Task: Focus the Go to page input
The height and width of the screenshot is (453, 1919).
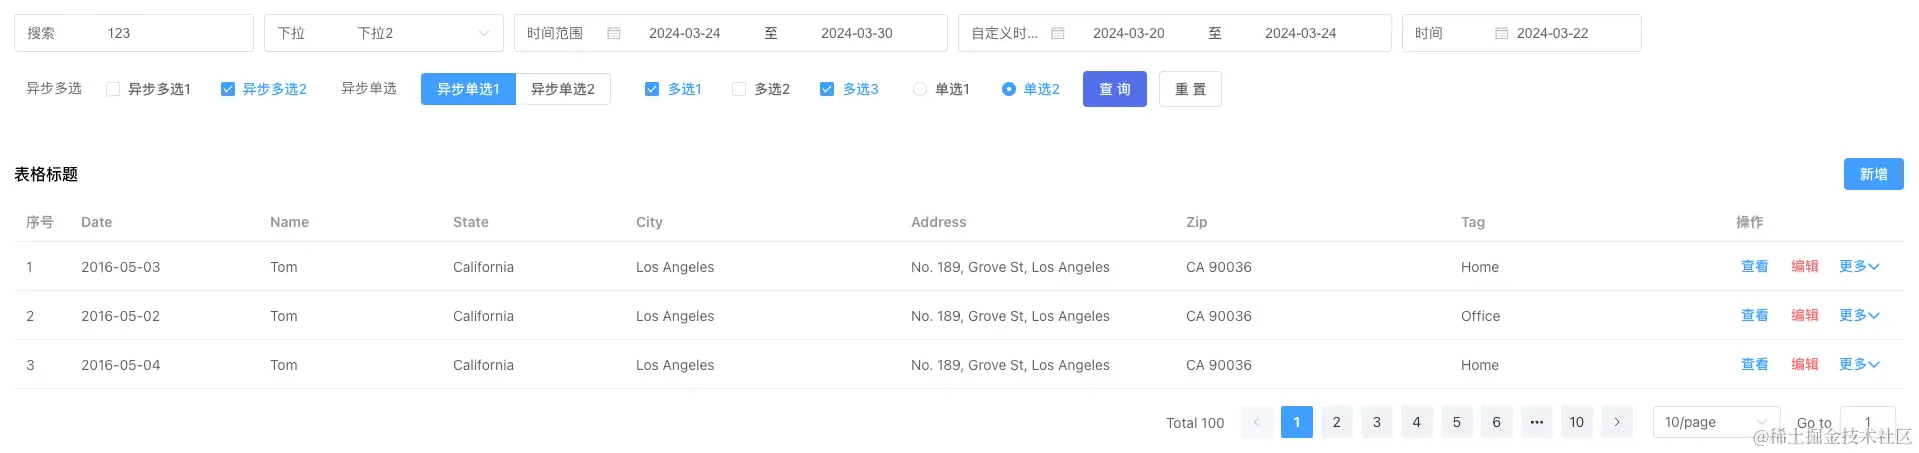Action: pos(1868,422)
